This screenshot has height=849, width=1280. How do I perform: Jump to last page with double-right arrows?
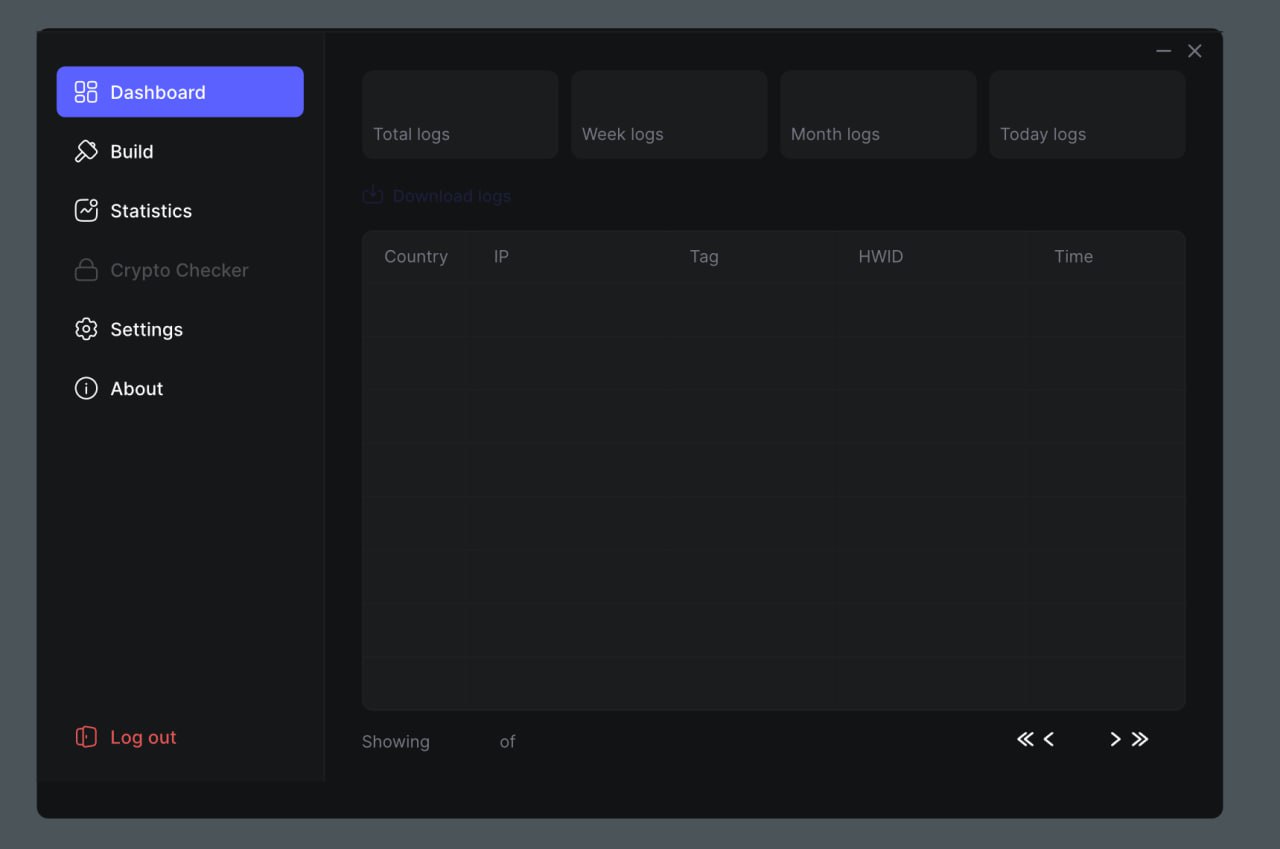(x=1140, y=739)
